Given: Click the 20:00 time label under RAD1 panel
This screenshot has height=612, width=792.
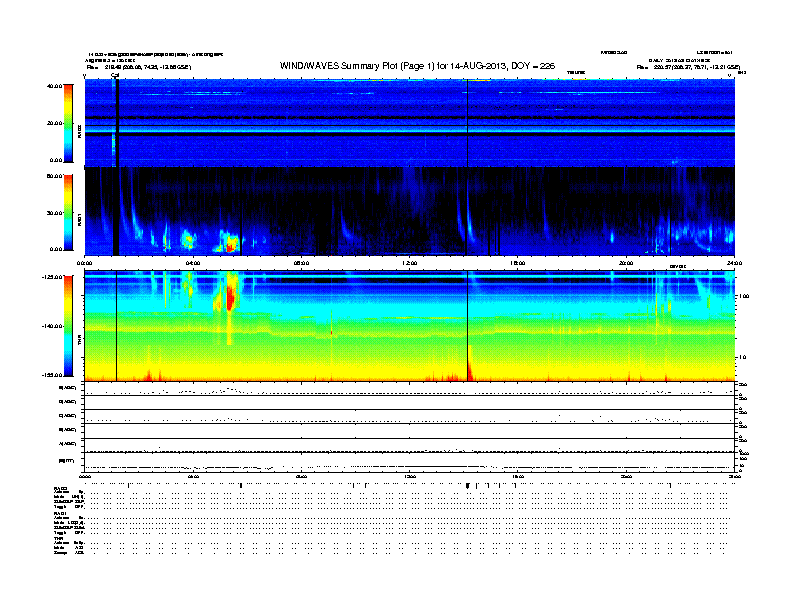Looking at the screenshot, I should click(626, 263).
